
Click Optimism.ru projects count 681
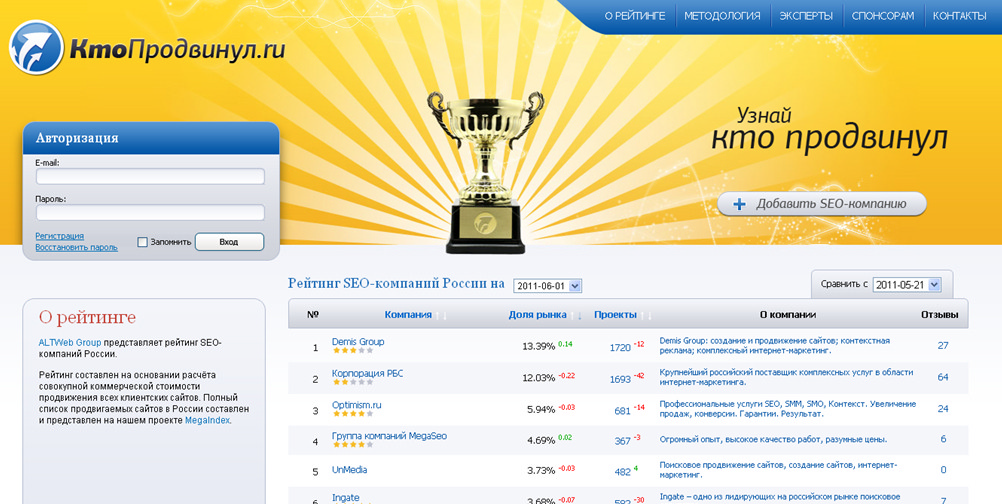(x=622, y=411)
